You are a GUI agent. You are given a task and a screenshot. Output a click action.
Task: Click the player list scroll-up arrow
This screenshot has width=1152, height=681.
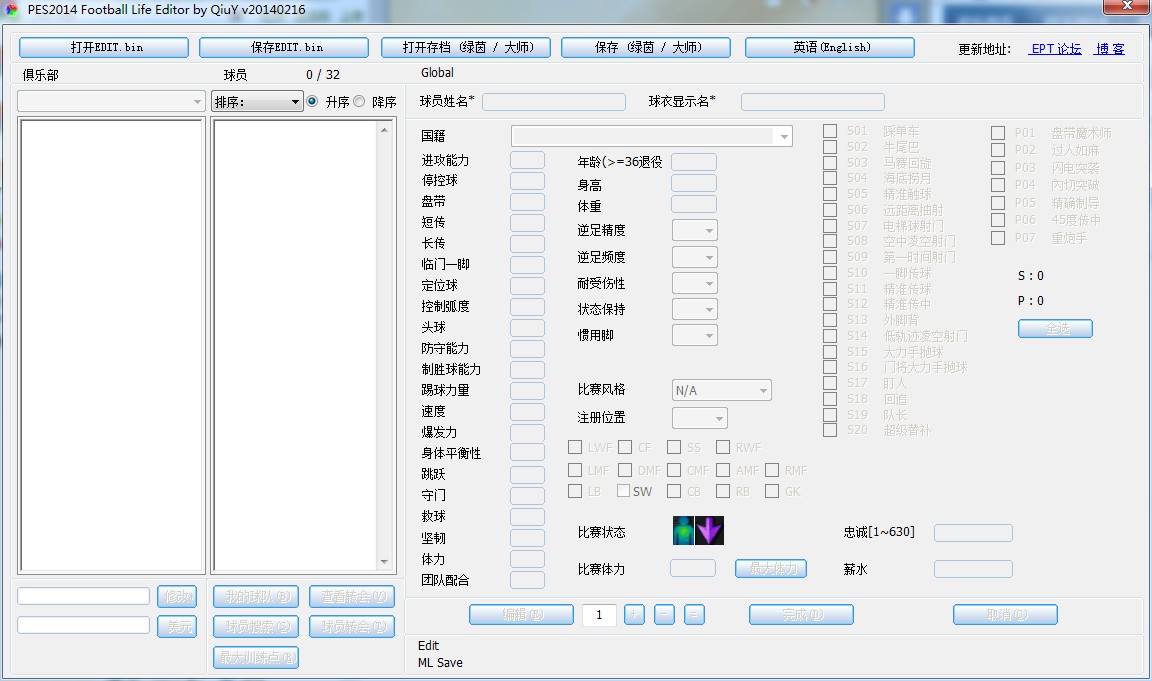pyautogui.click(x=384, y=130)
